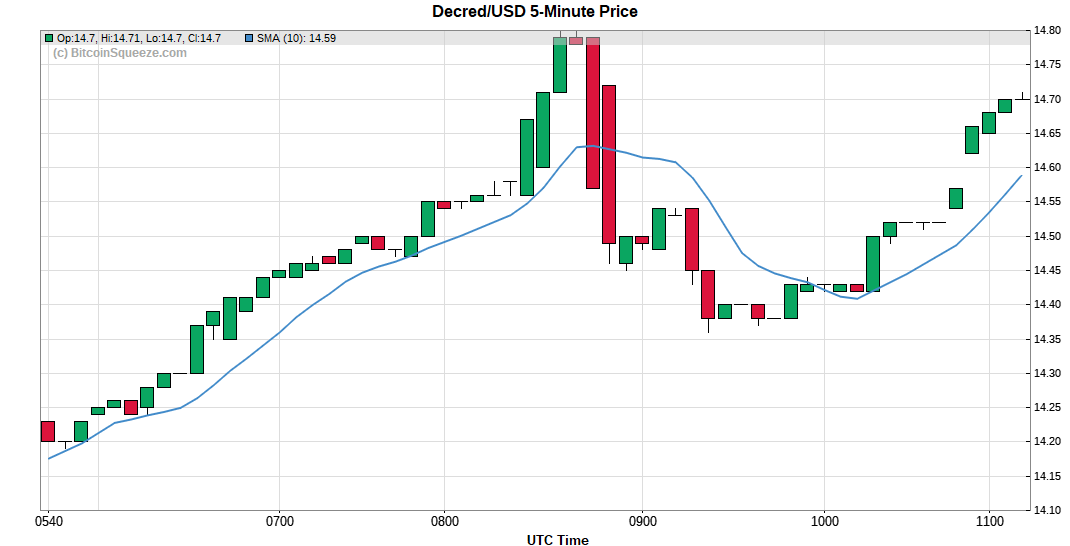Click the green candle spanning 14.56 to 14.67

527,158
